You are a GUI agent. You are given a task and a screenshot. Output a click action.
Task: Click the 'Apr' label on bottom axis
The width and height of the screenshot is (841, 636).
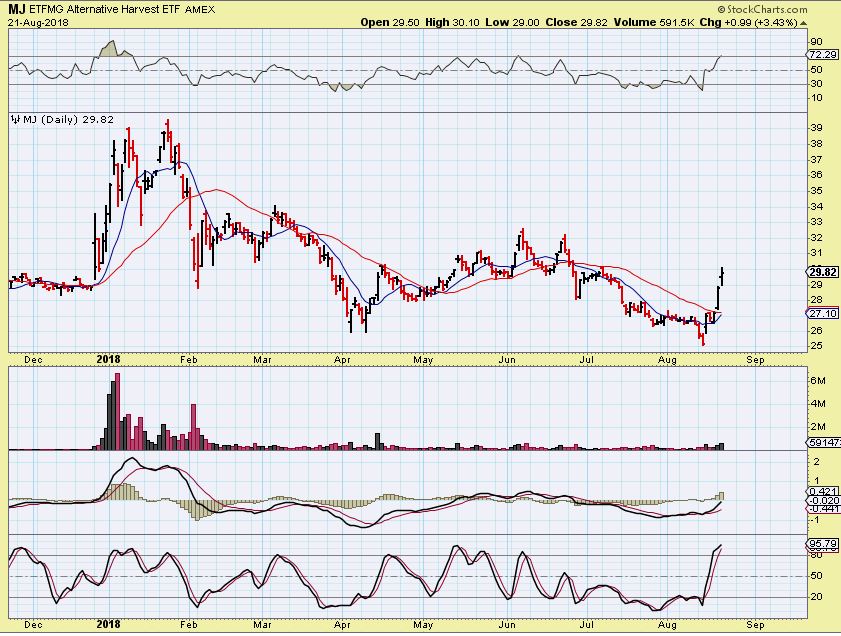point(342,625)
